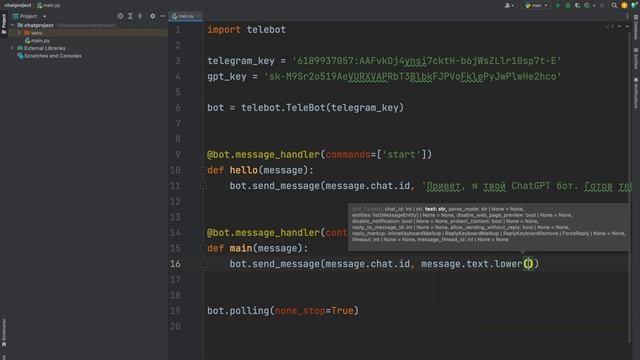Click the telegram_key variable on line 3
640x360 pixels.
[241, 61]
